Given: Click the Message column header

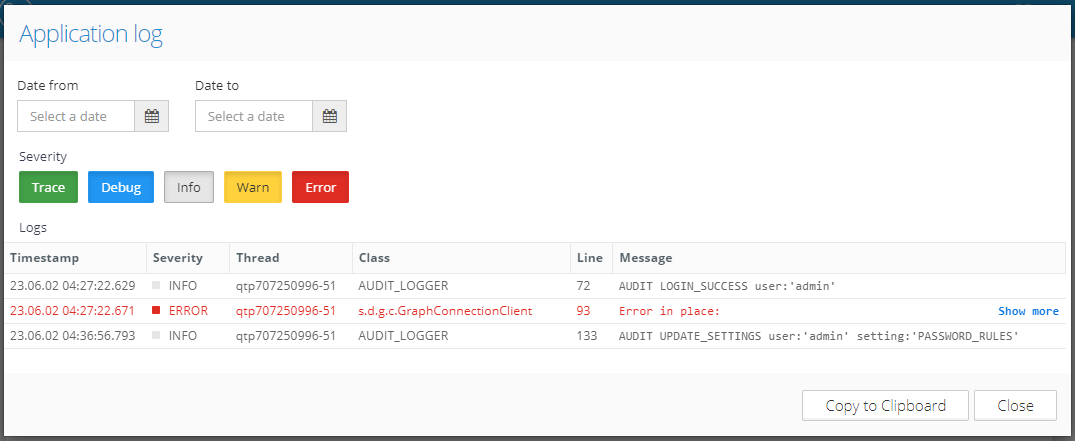Looking at the screenshot, I should point(646,258).
